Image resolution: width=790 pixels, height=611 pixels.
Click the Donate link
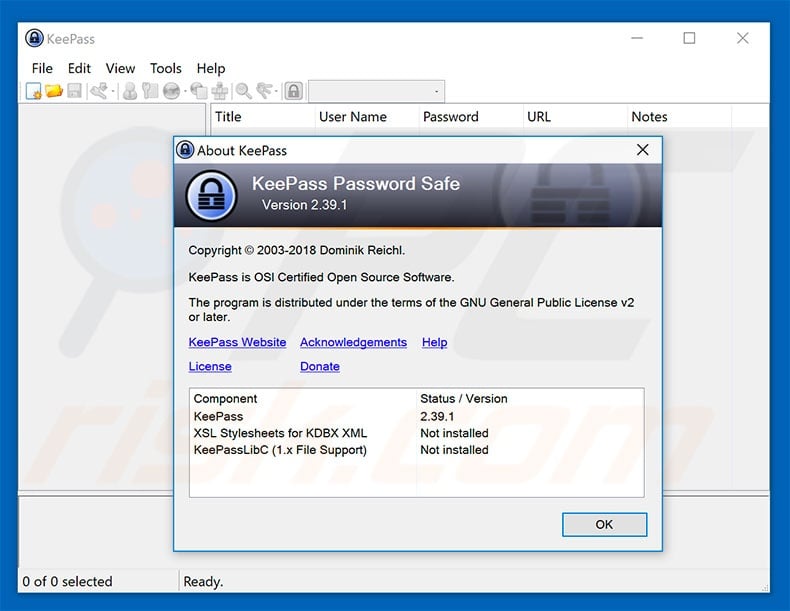pos(319,366)
